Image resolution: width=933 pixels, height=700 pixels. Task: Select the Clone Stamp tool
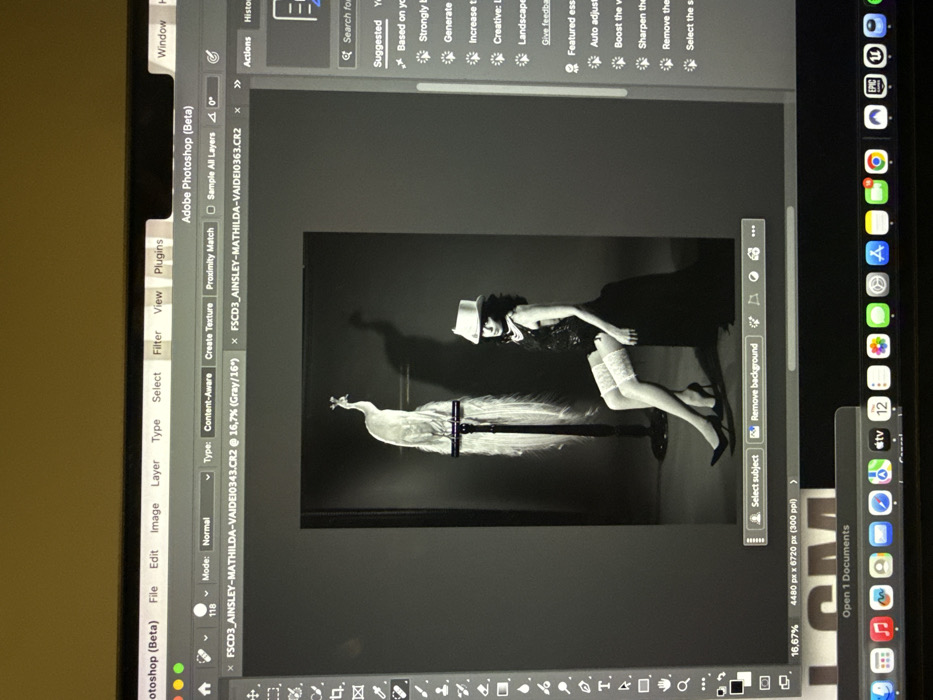coord(441,689)
